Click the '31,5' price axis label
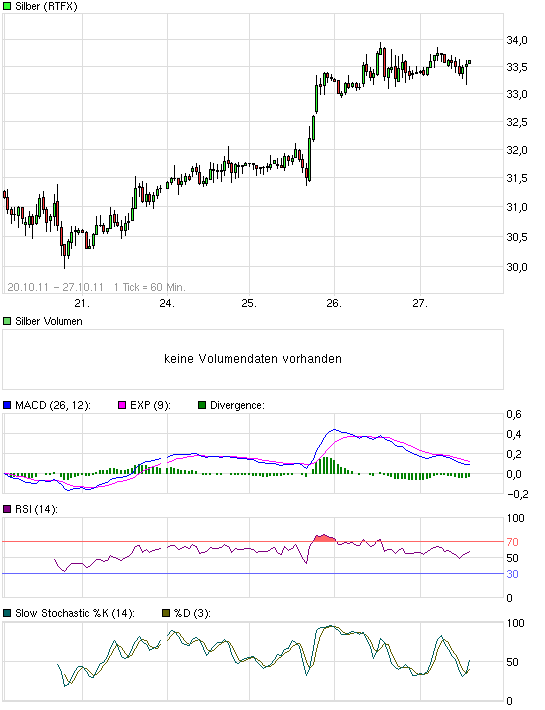545x710 pixels. click(517, 178)
